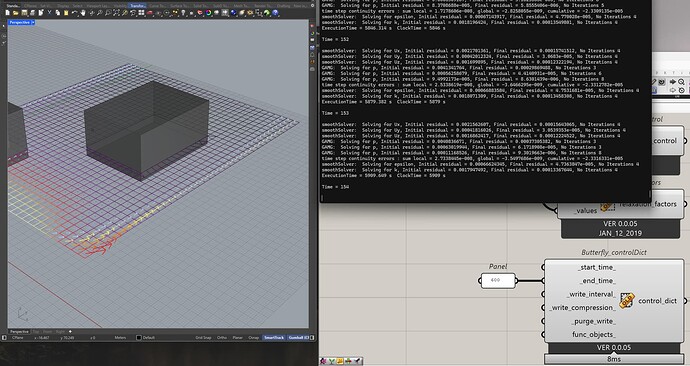
Task: Click the control_dict output label
Action: (657, 301)
